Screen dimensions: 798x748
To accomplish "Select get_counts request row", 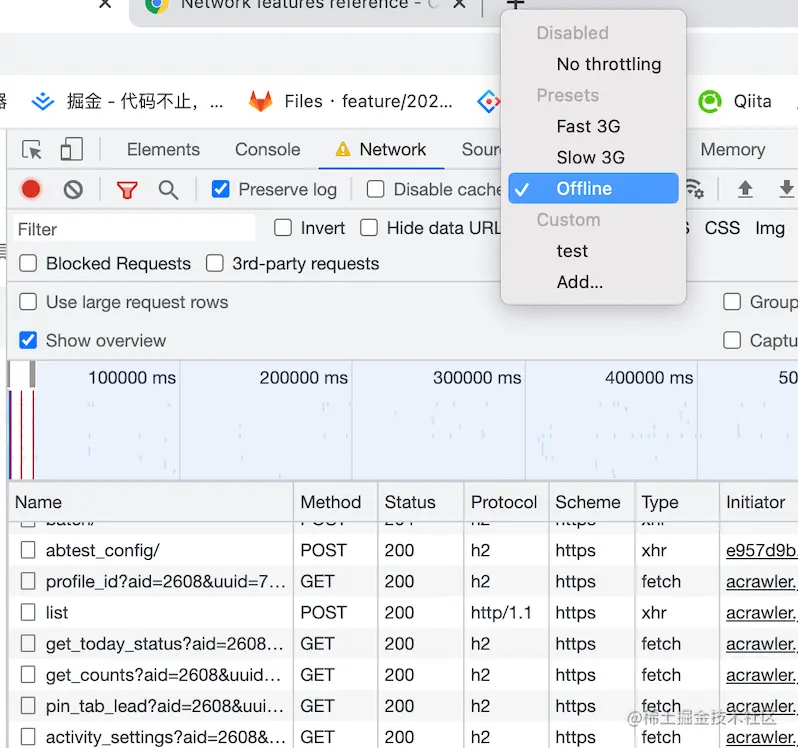I will [404, 675].
